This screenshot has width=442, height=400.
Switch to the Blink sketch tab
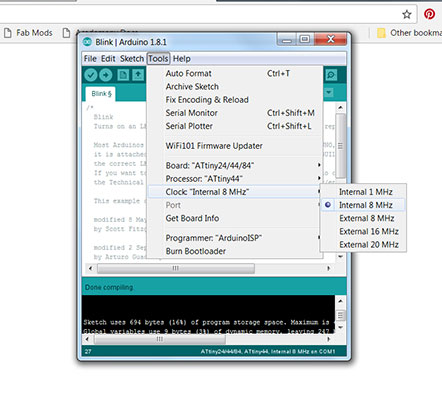pos(101,94)
